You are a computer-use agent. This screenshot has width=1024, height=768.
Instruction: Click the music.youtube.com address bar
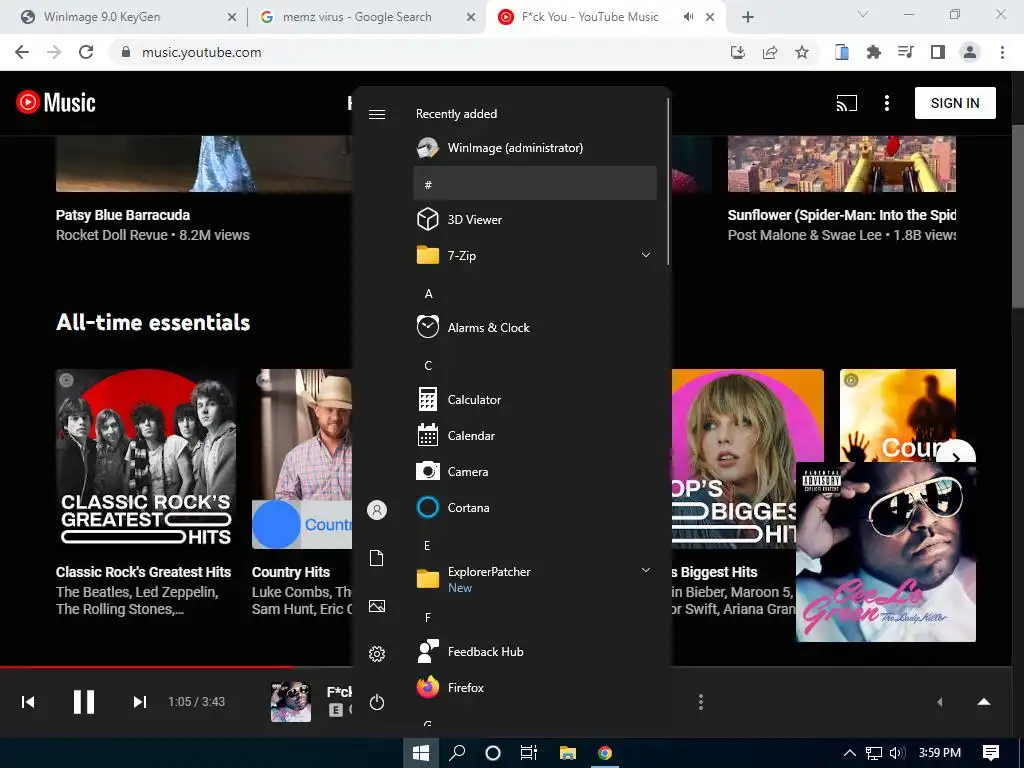418,52
